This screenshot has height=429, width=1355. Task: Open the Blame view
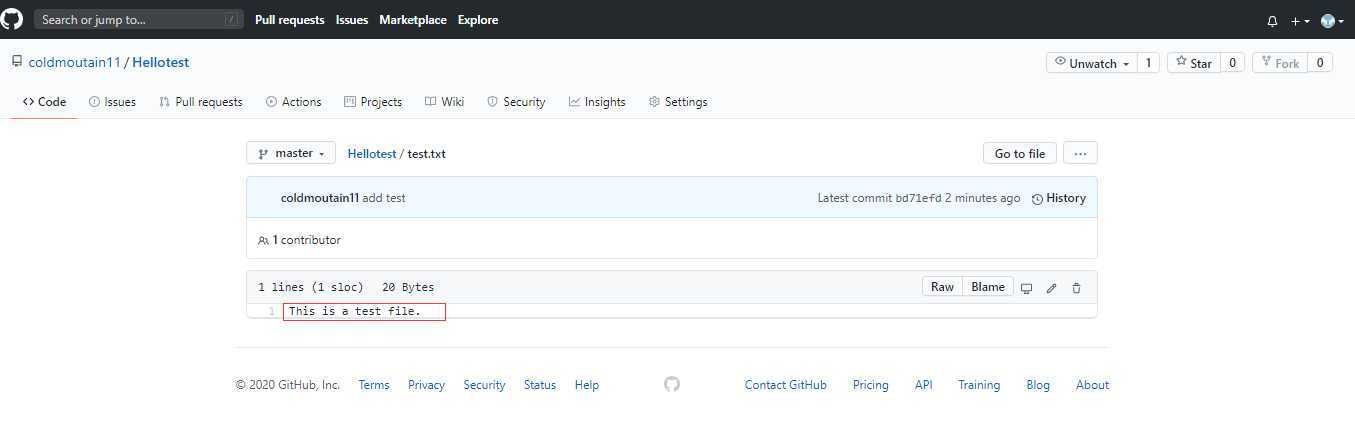click(988, 287)
